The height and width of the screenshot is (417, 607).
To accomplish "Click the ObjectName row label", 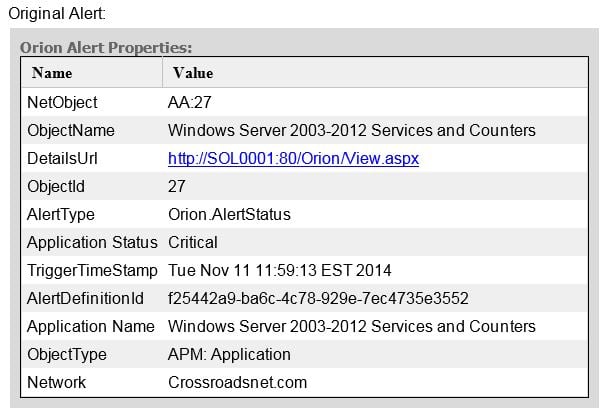I will pos(71,131).
